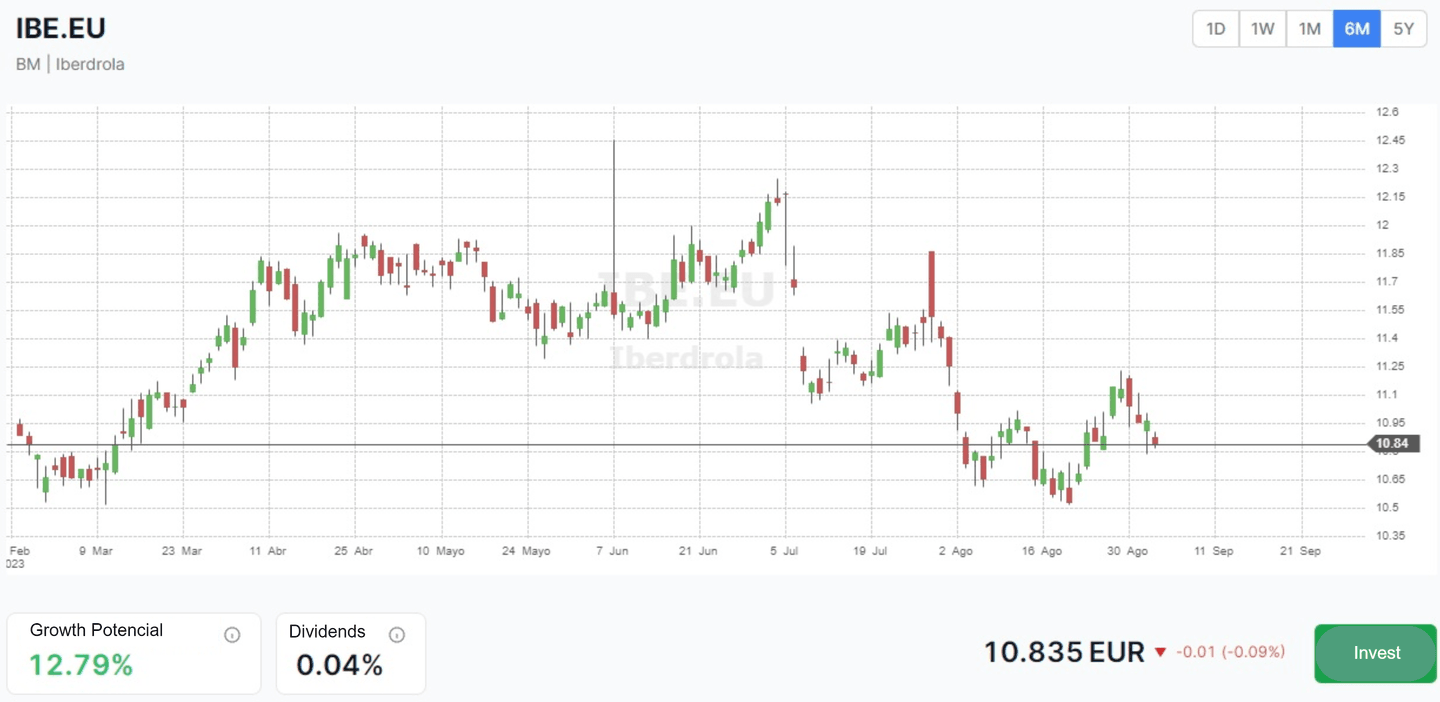Viewport: 1440px width, 702px height.
Task: Click the 7 Jun date label
Action: click(x=612, y=551)
